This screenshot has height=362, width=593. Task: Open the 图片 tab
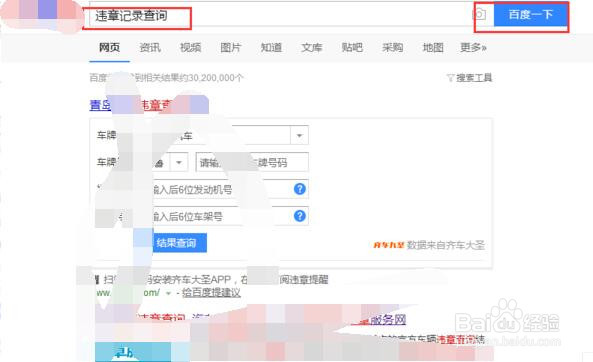tap(231, 48)
